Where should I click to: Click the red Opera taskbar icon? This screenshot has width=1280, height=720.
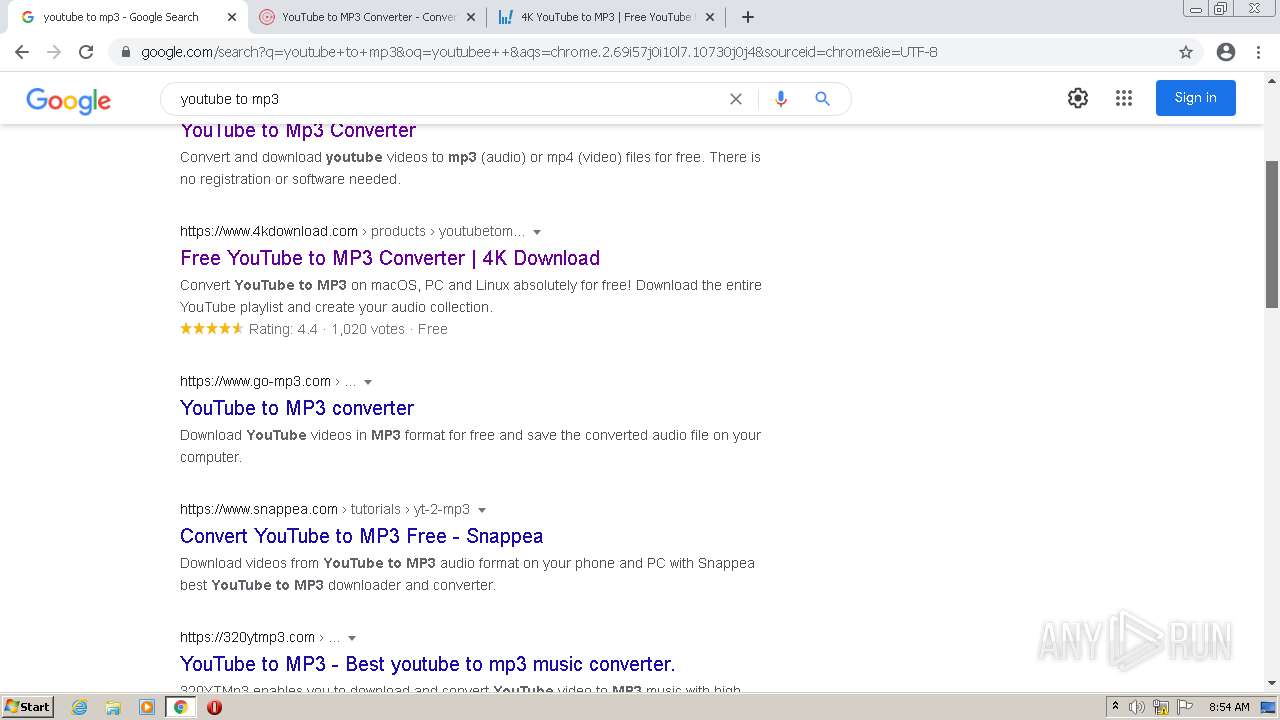[x=214, y=707]
